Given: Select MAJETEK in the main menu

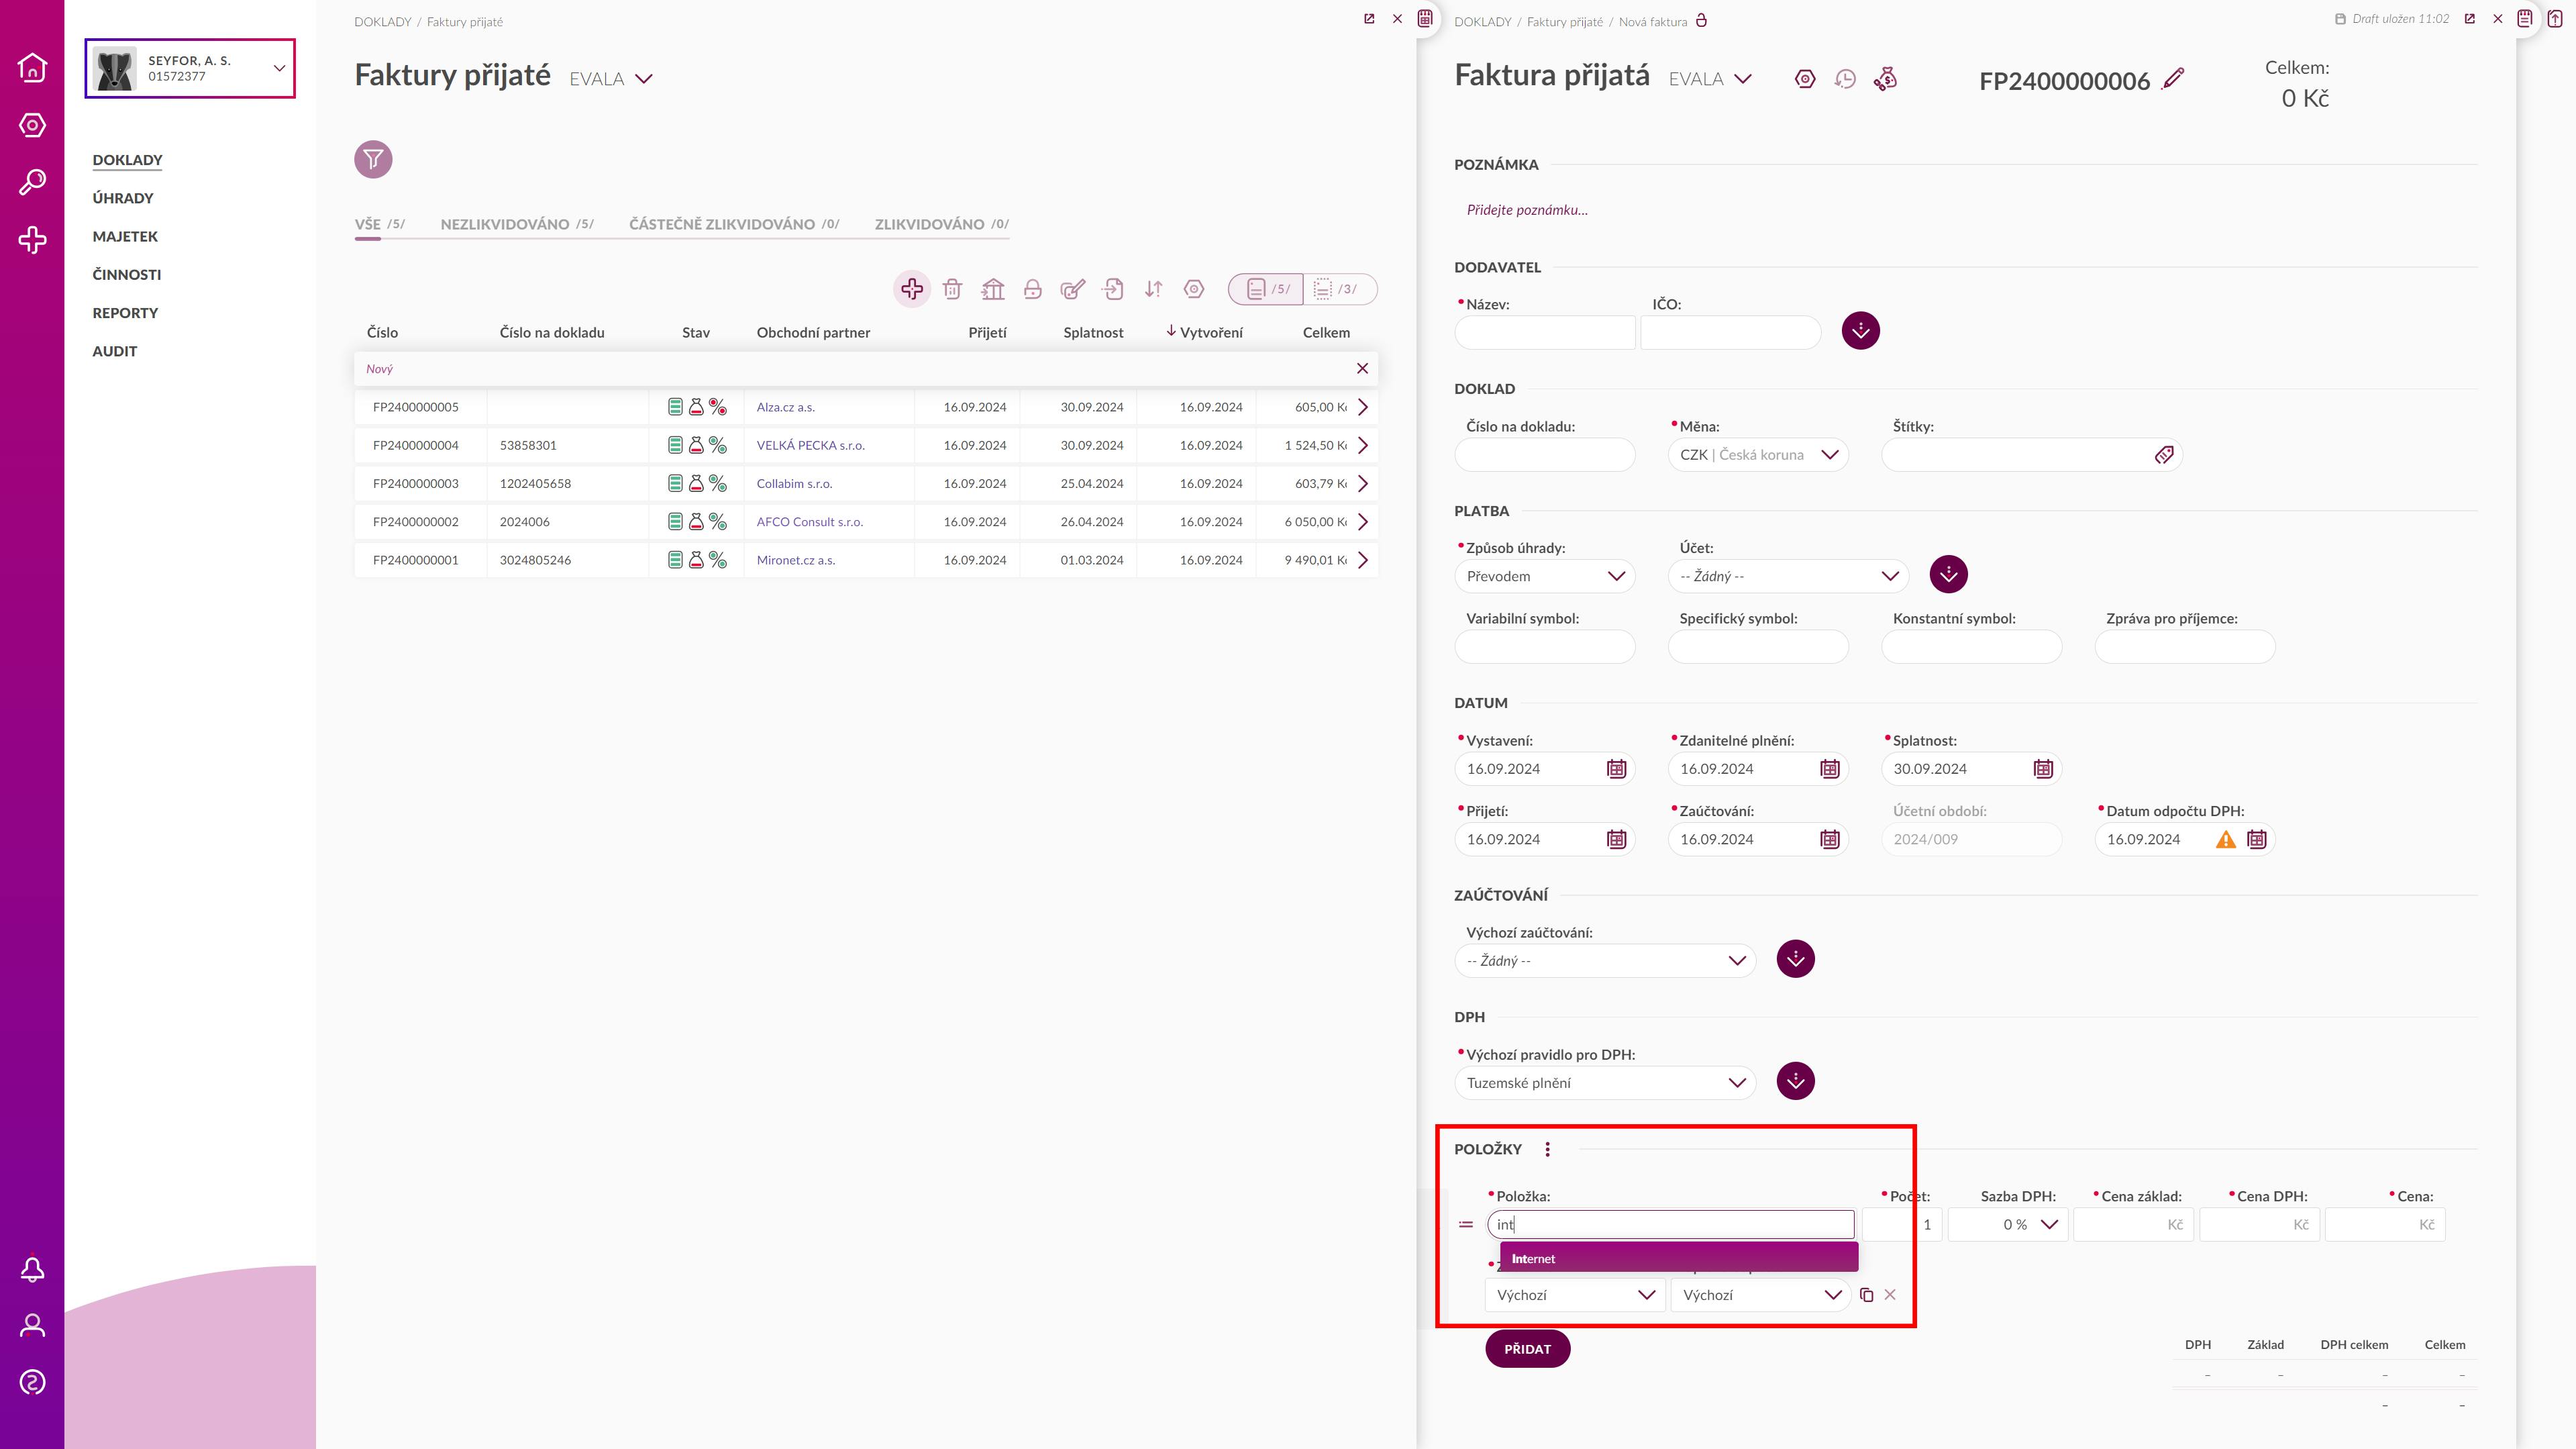Looking at the screenshot, I should pos(125,236).
